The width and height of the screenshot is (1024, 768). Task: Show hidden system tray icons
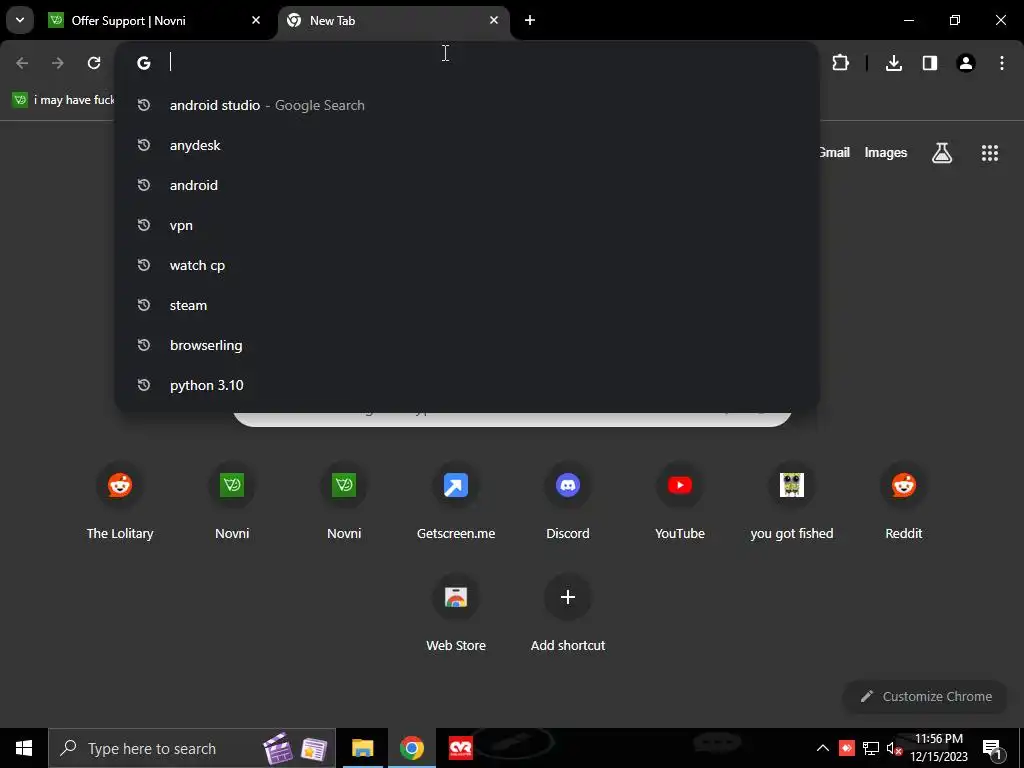tap(823, 748)
